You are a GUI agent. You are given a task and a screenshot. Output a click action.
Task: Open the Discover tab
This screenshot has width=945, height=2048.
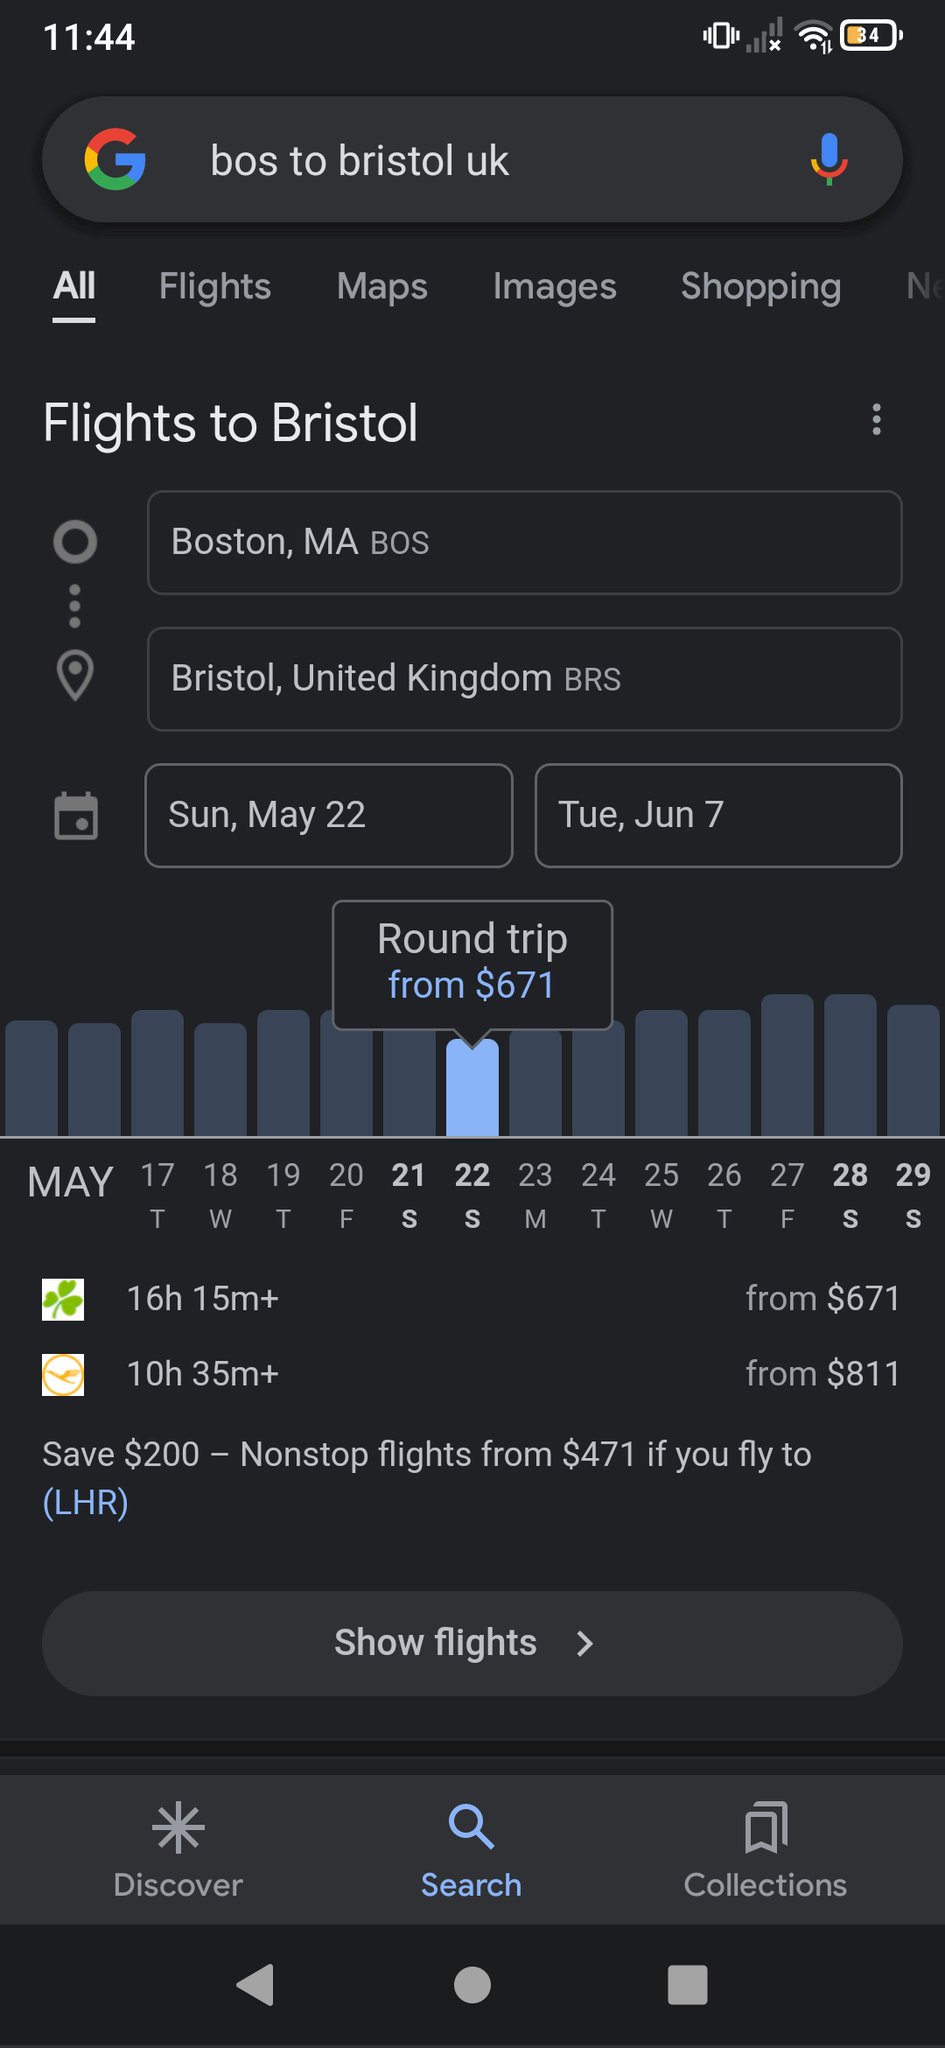click(x=178, y=1850)
